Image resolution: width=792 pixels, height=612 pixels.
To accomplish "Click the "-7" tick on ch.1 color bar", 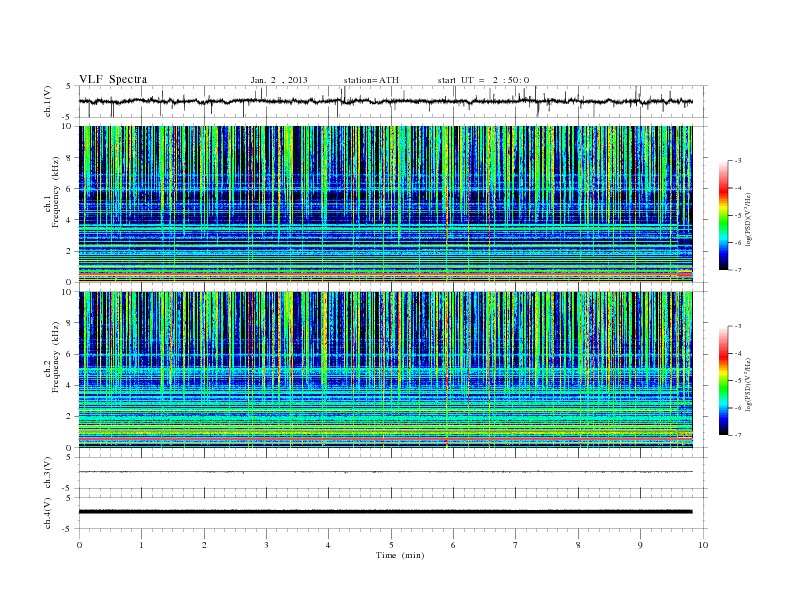I will [738, 270].
